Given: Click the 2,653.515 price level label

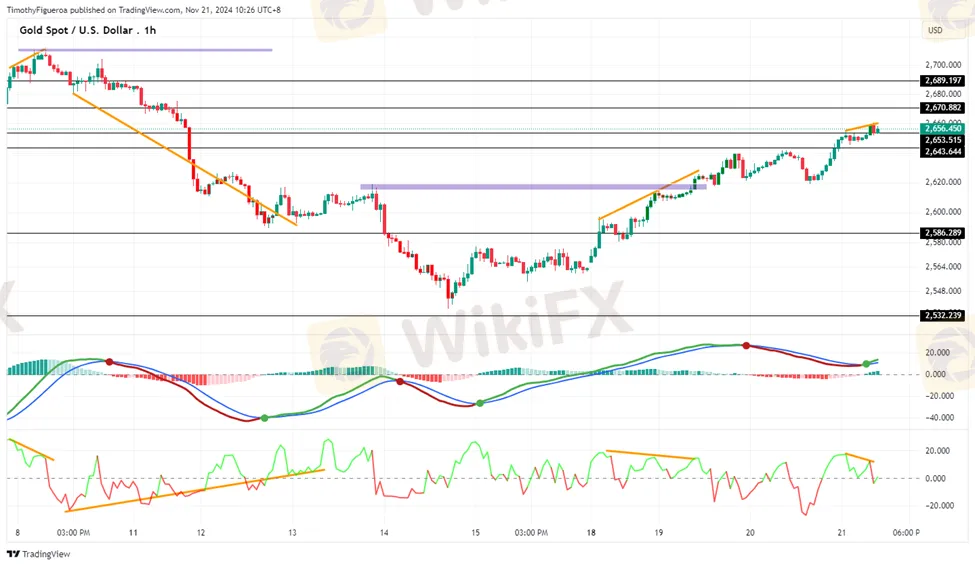Looking at the screenshot, I should point(943,140).
